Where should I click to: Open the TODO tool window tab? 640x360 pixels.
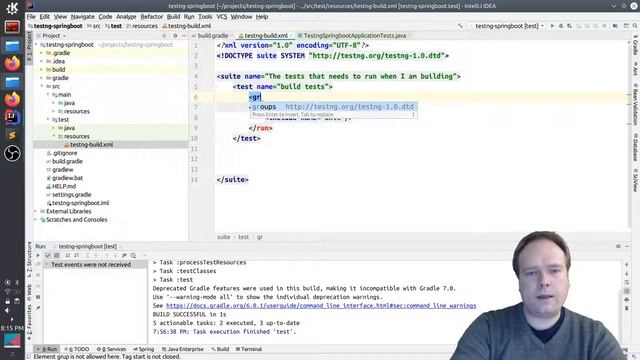click(78, 349)
